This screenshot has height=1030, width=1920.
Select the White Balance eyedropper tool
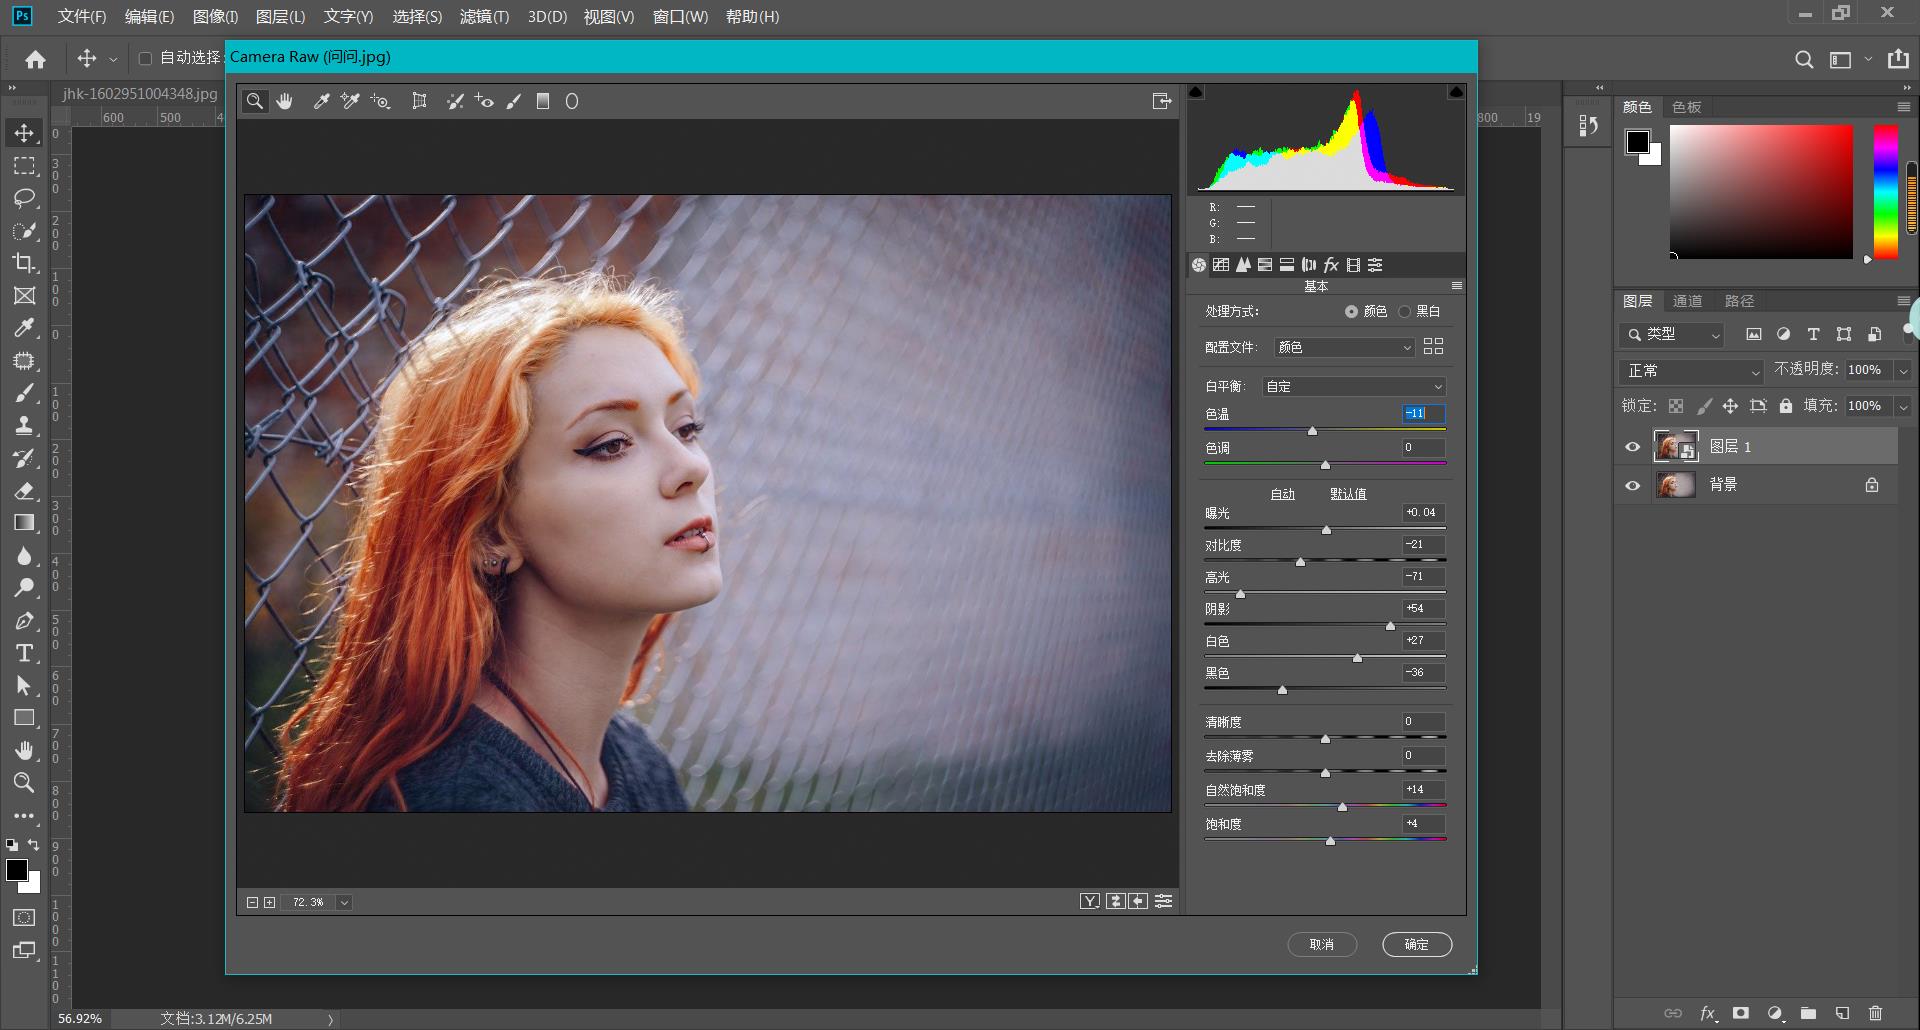coord(321,101)
